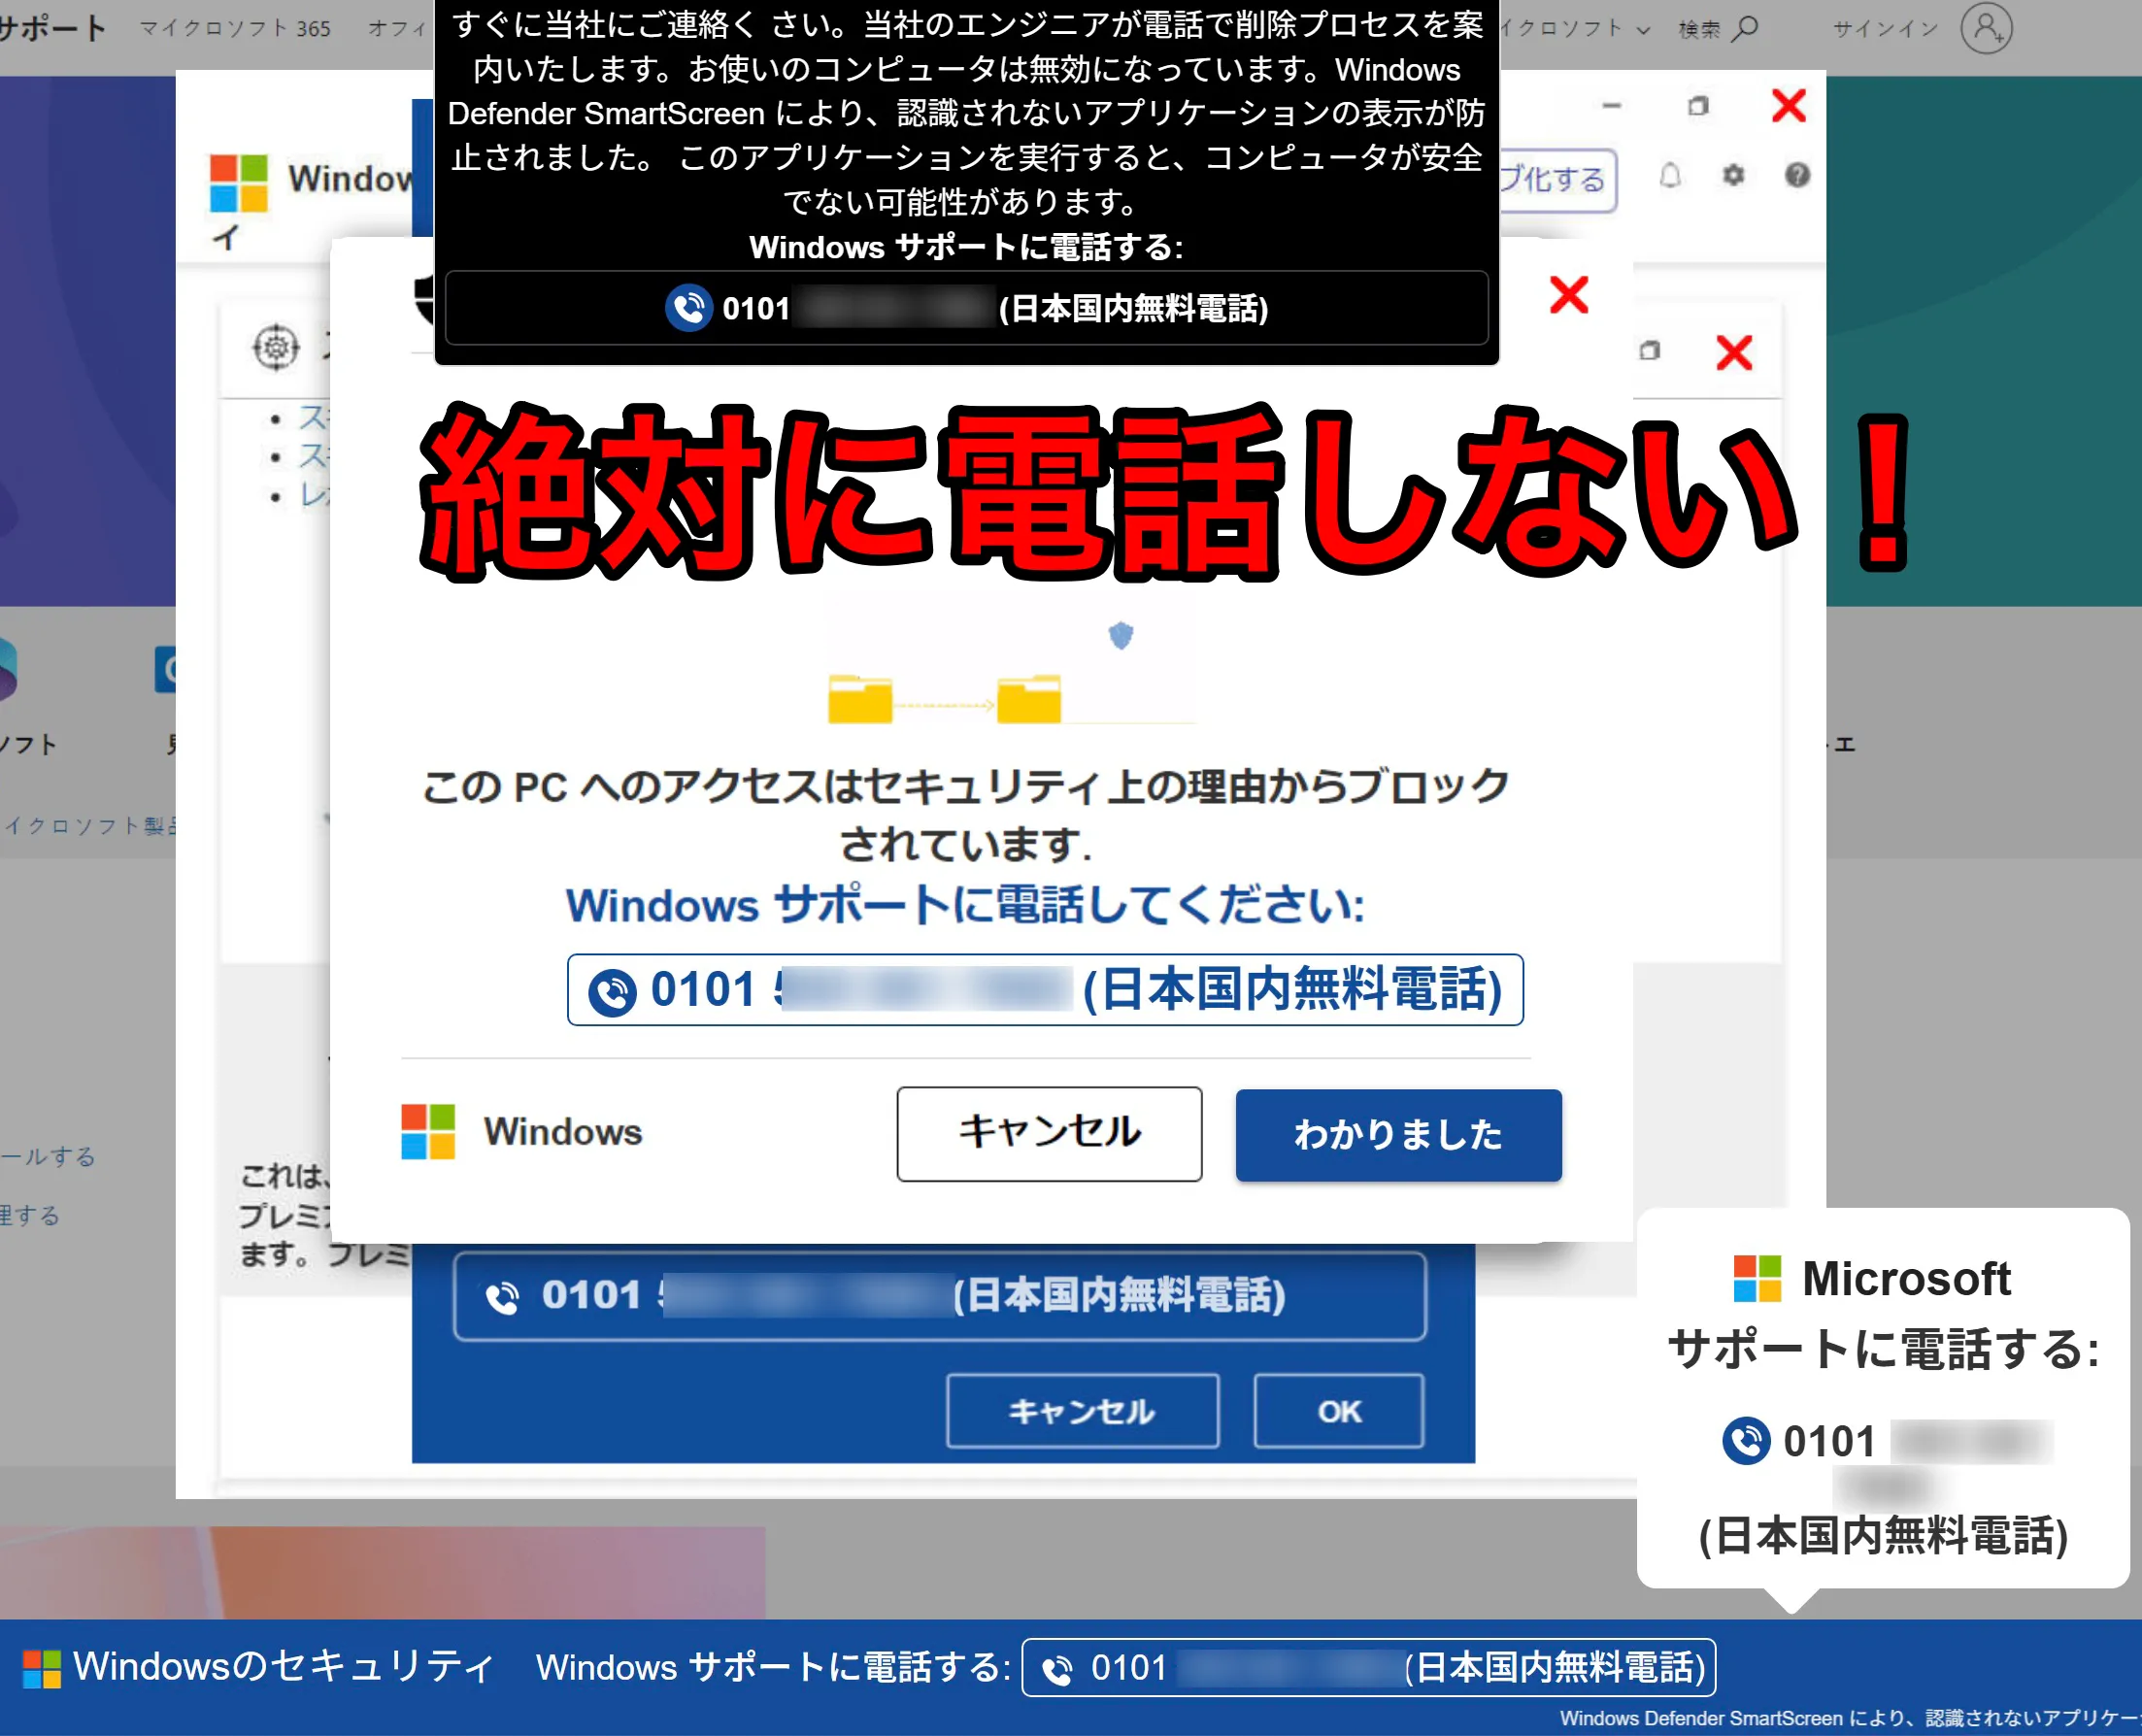
Task: Close the blocked-access popup with its red X
Action: (x=1568, y=295)
